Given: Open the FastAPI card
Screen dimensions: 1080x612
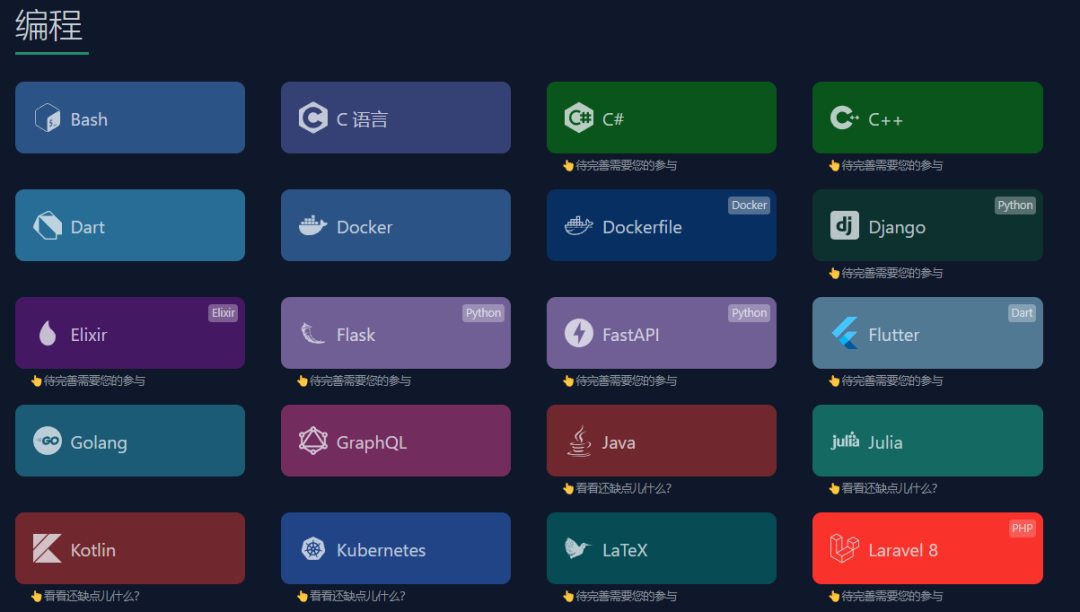Looking at the screenshot, I should [x=661, y=333].
